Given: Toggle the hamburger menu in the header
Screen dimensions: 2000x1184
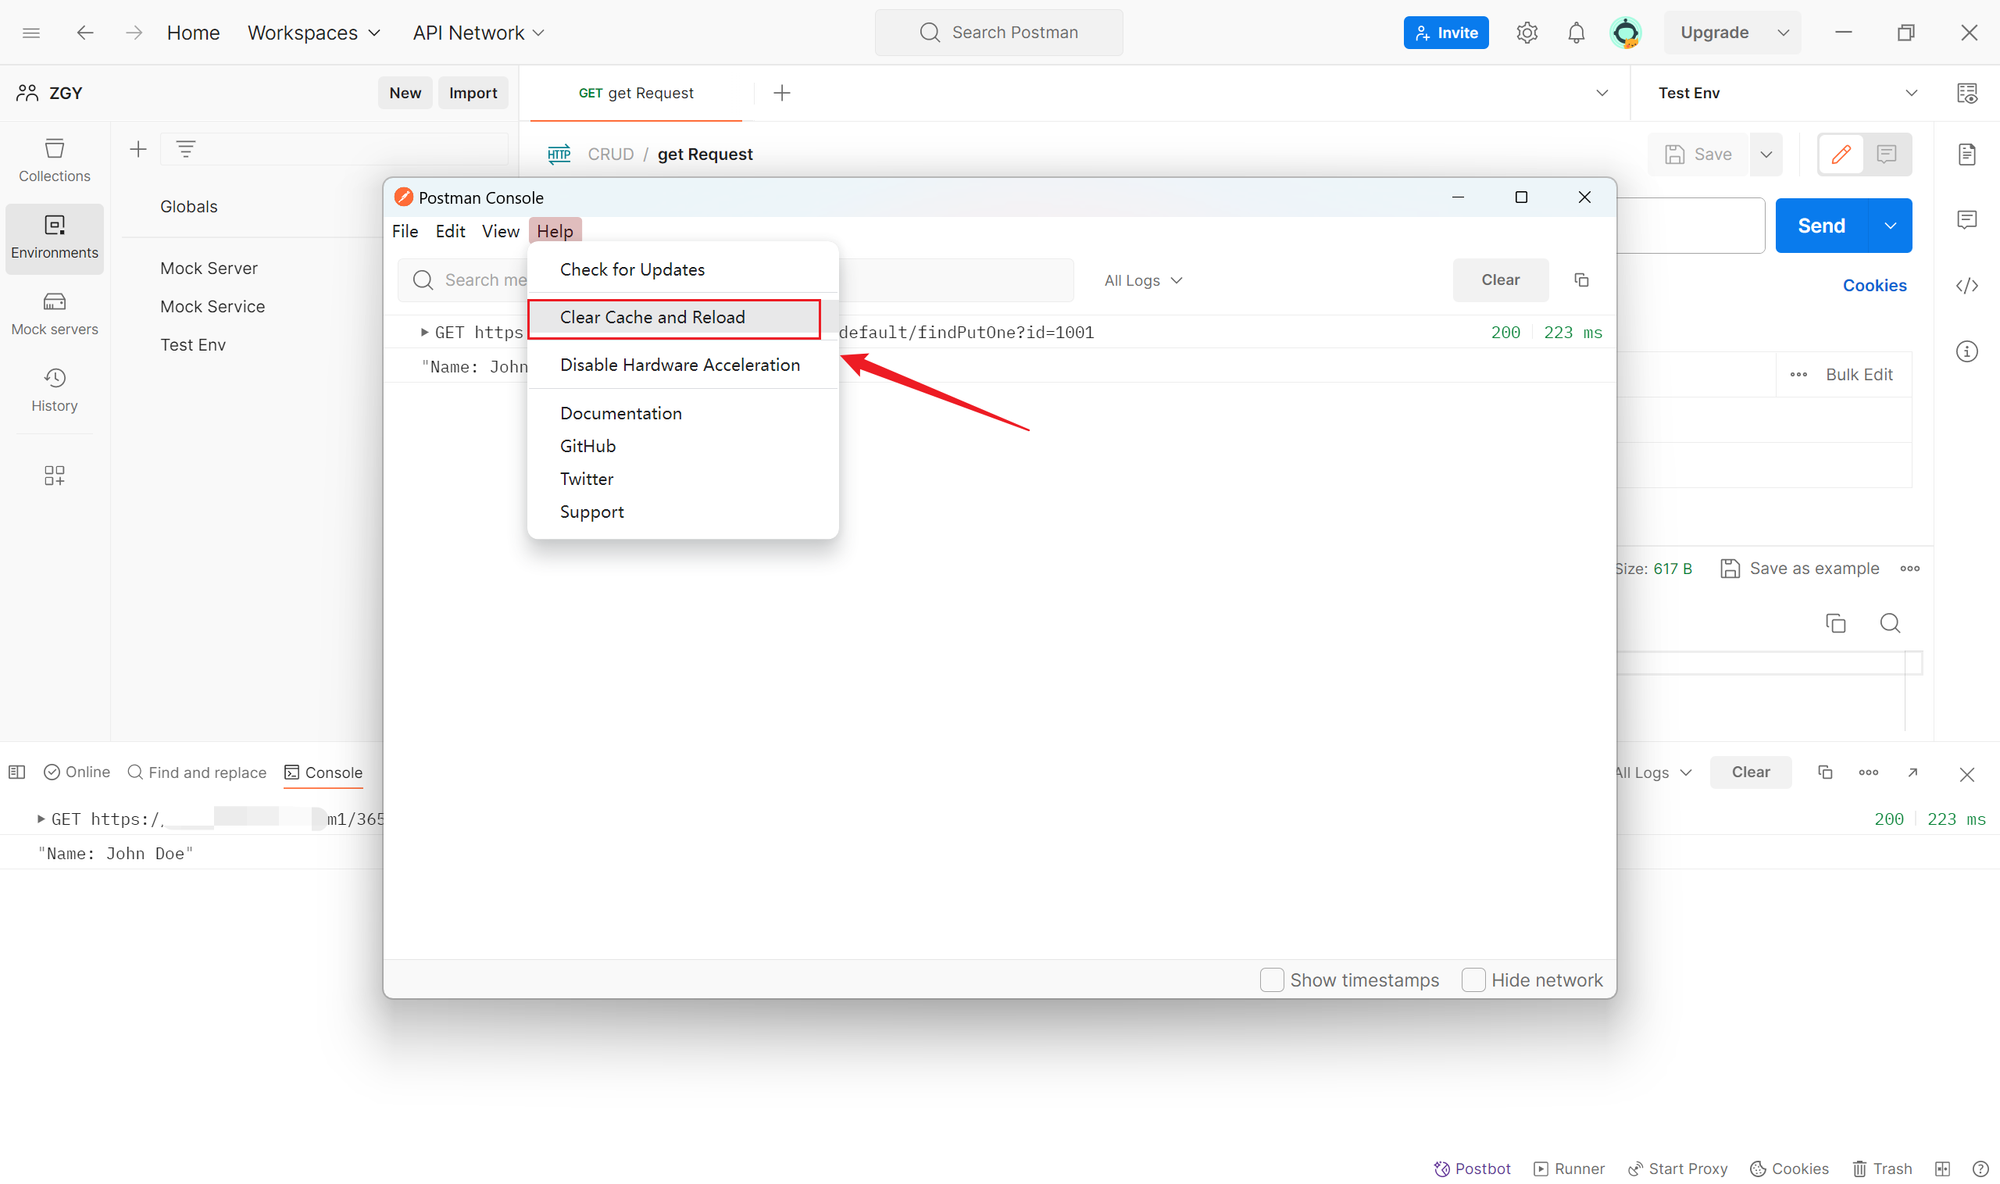Looking at the screenshot, I should coord(31,33).
